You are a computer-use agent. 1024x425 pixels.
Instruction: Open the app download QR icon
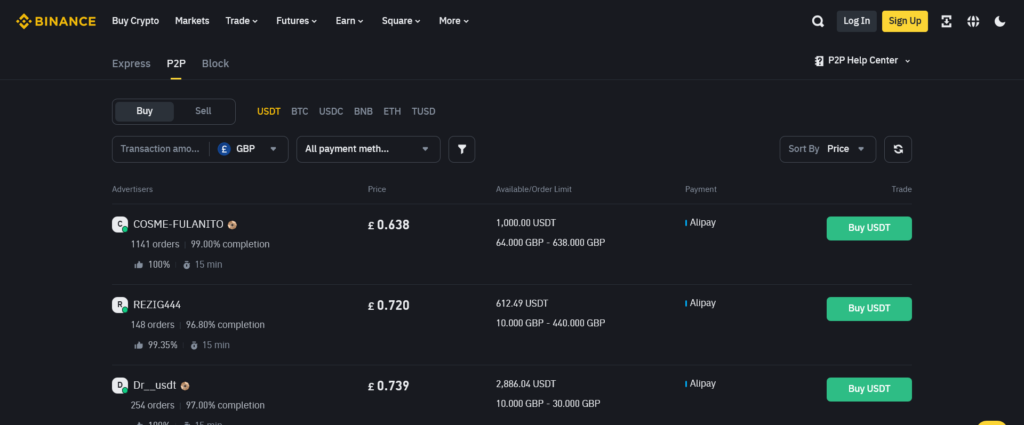(946, 21)
